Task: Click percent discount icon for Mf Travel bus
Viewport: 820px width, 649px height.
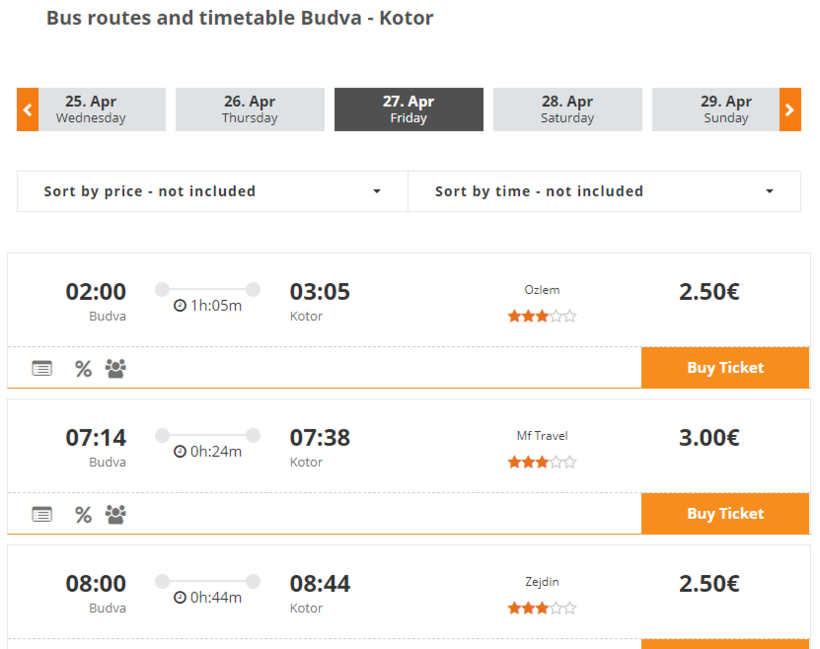Action: (83, 515)
